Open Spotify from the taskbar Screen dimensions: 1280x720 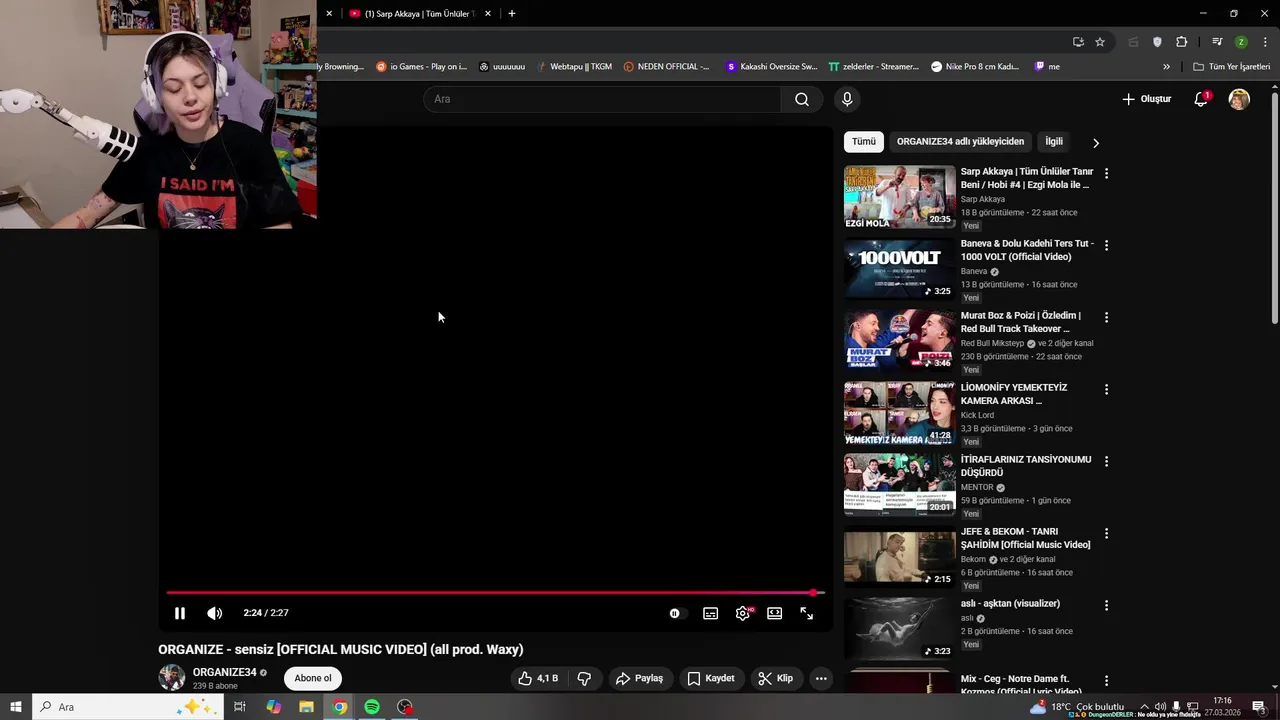pos(372,707)
